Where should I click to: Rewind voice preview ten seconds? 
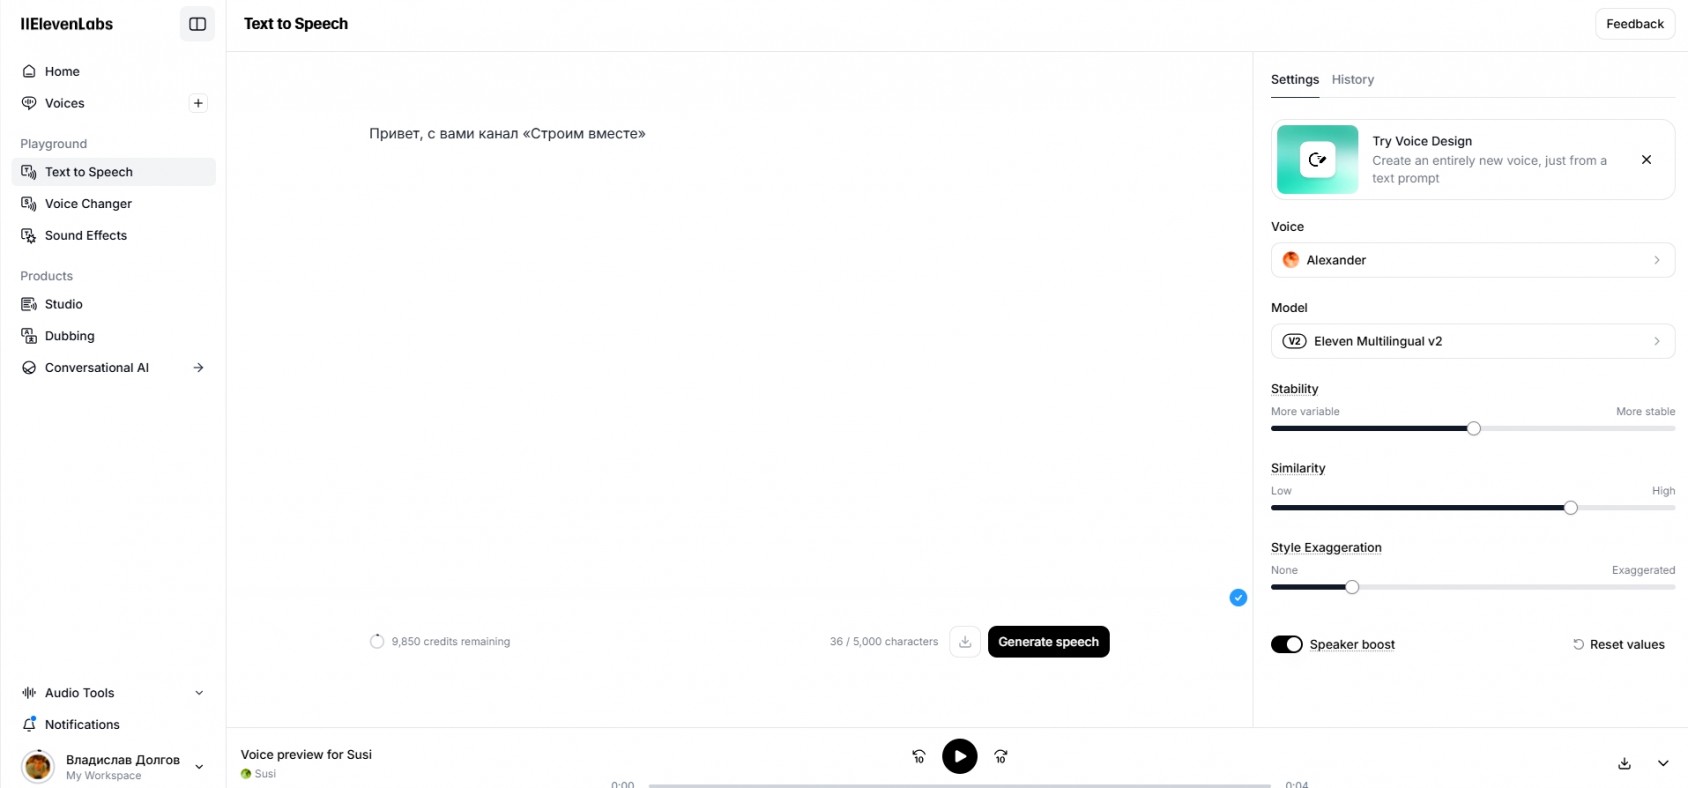[919, 757]
